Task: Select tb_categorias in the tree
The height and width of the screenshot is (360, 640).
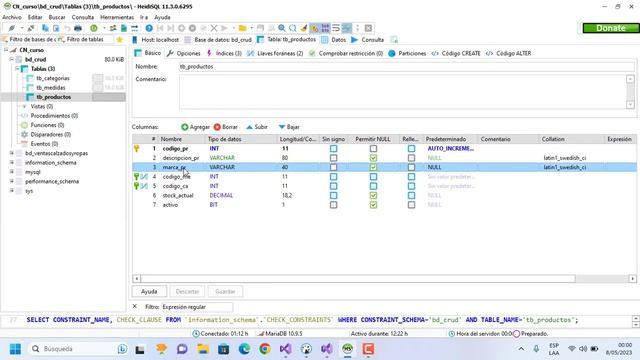Action: 53,78
